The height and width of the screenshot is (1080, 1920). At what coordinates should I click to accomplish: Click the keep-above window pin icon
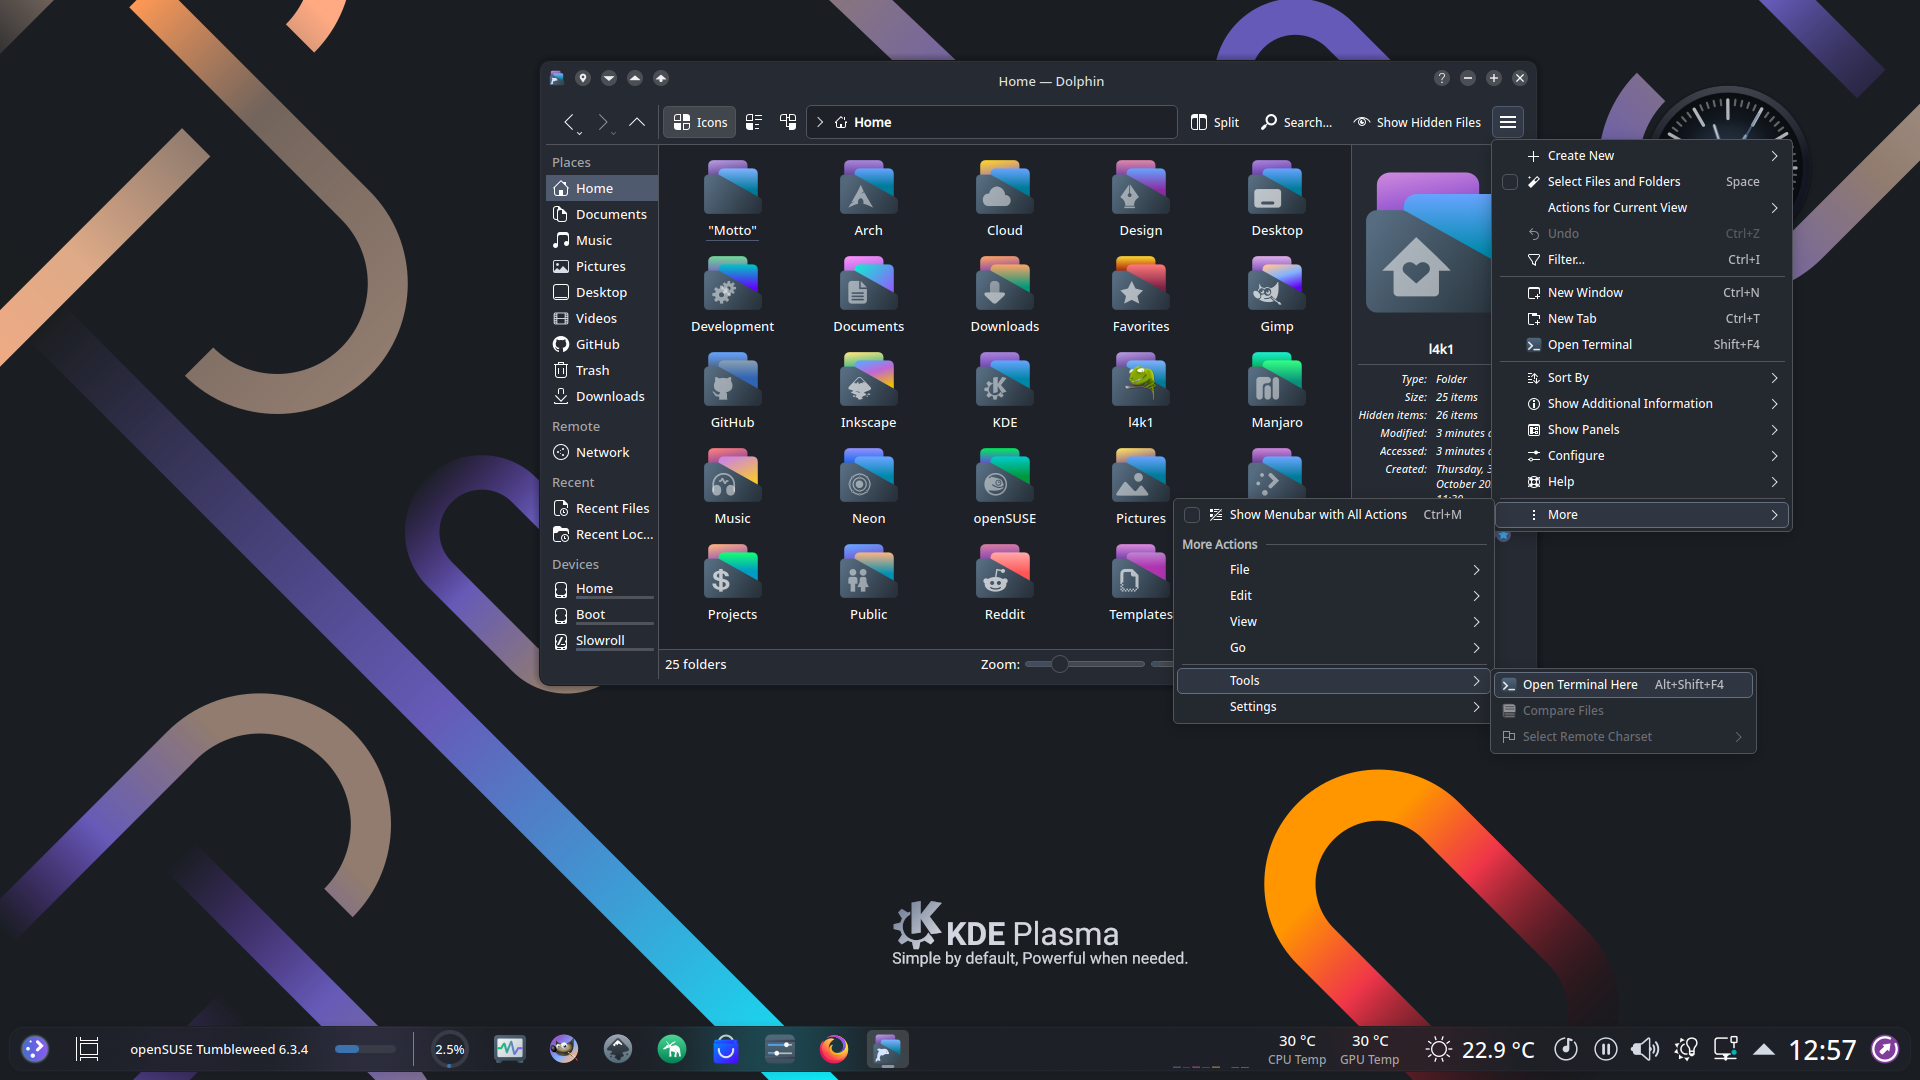pyautogui.click(x=583, y=78)
